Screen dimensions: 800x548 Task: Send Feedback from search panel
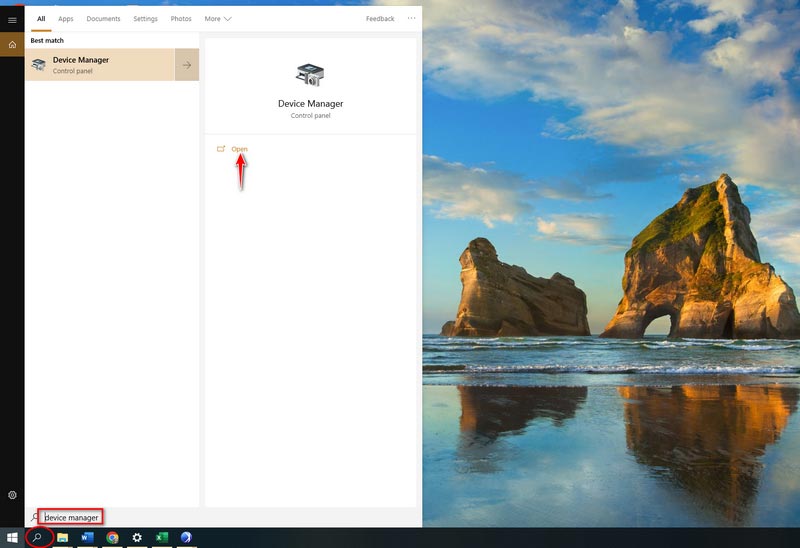(x=380, y=19)
